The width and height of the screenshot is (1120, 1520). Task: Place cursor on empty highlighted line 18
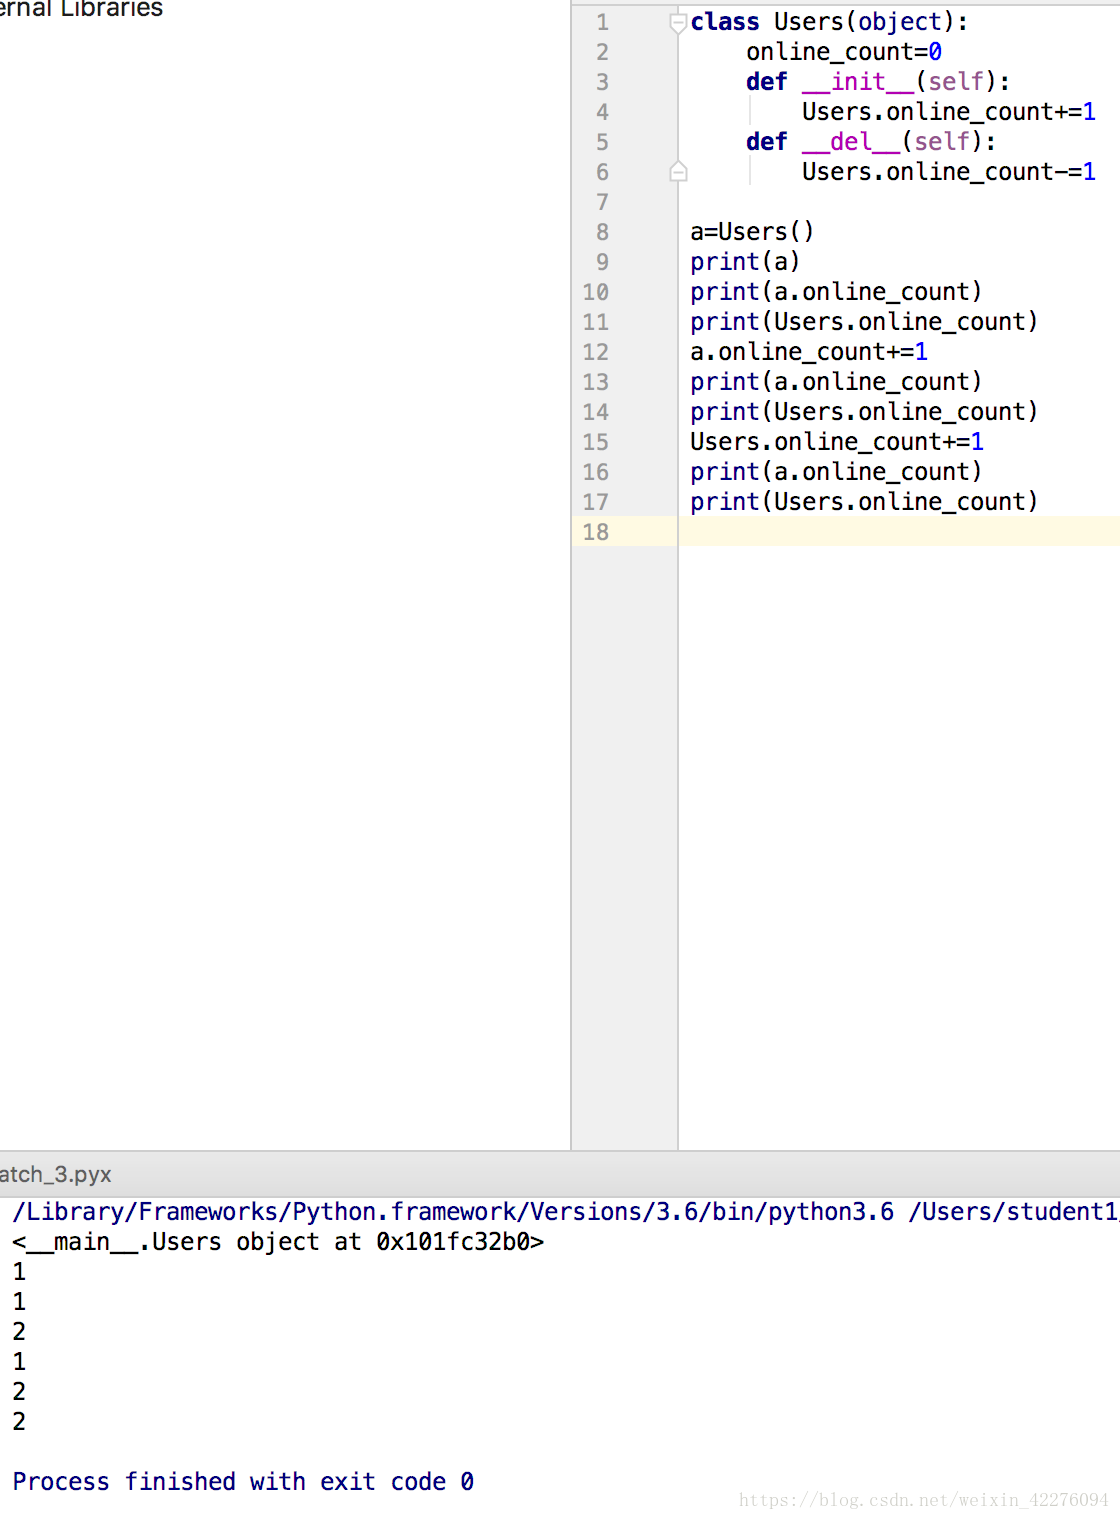(898, 531)
